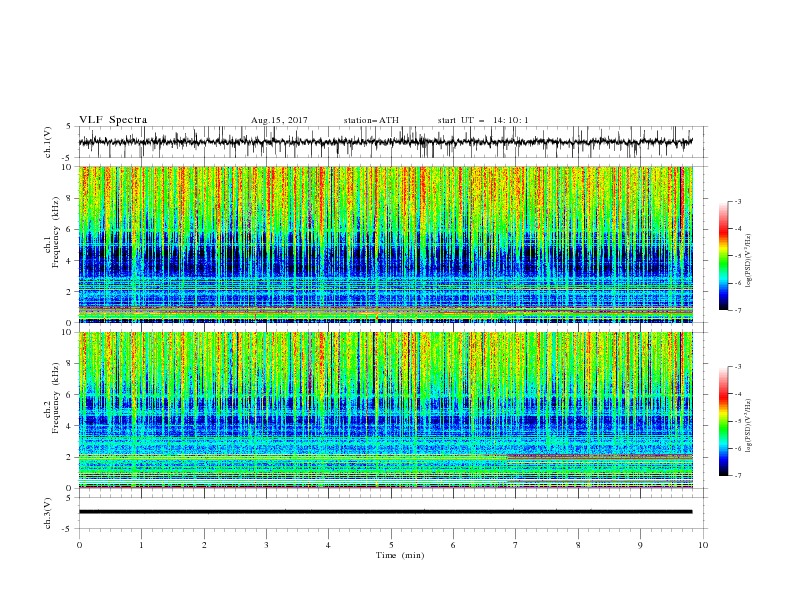Click the "-3" label on ch.2 color bar

(x=737, y=367)
